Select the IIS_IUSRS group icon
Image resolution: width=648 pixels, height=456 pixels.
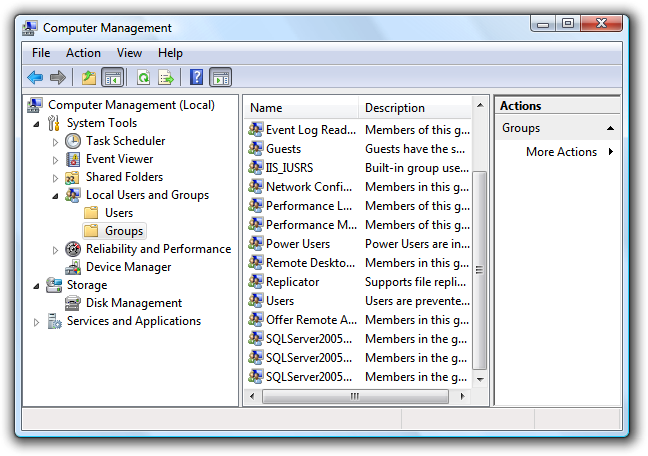256,167
